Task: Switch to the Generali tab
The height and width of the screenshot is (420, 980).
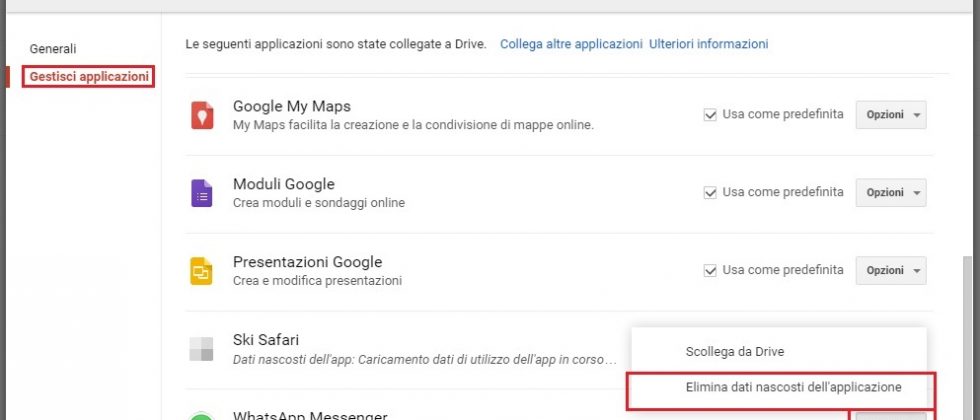Action: coord(53,48)
